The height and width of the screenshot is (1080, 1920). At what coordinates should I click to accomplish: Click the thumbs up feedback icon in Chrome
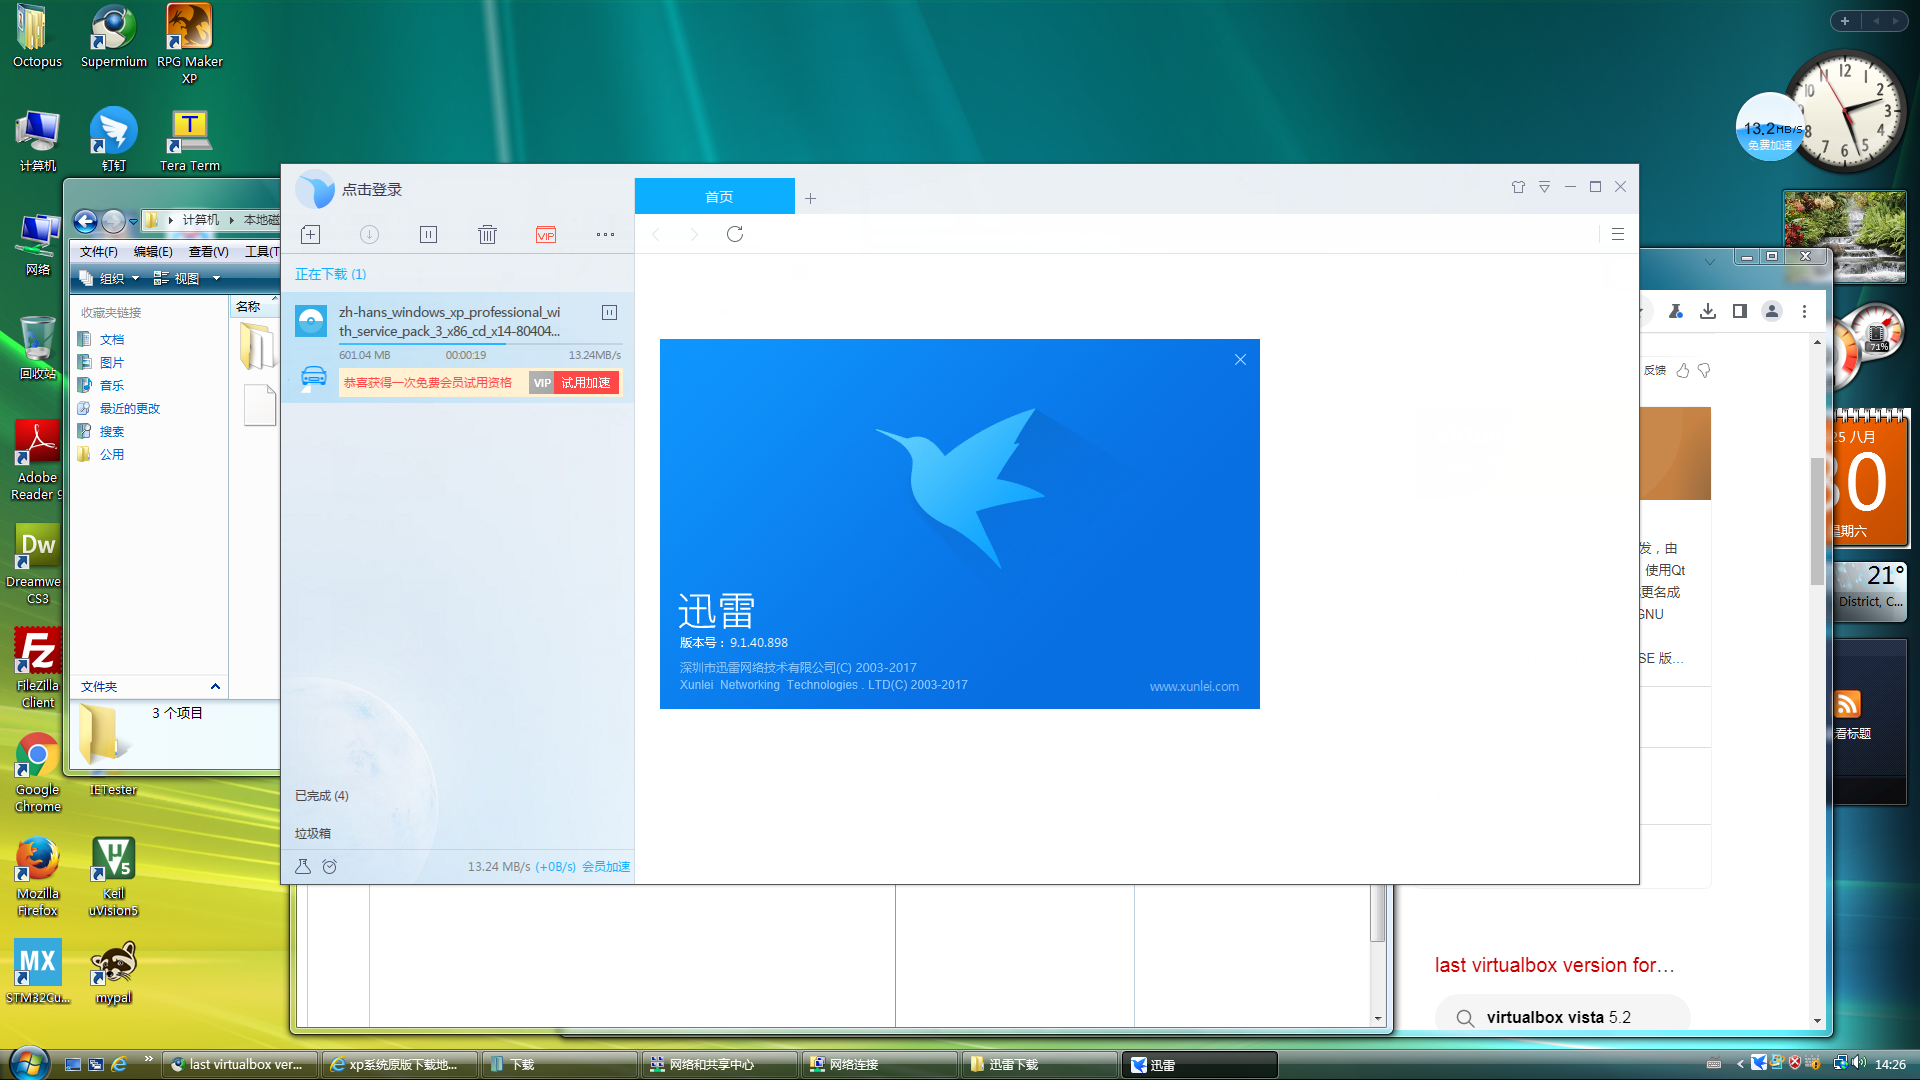(x=1683, y=370)
